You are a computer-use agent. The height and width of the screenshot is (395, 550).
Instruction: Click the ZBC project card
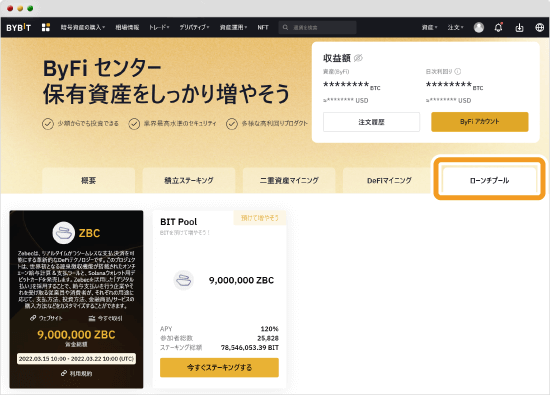click(76, 299)
